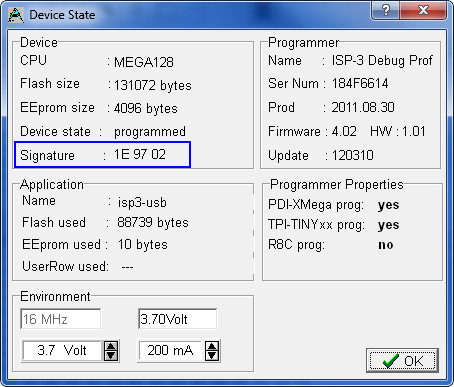The image size is (454, 387).
Task: Click the Firmware version 4.02 text
Action: click(x=344, y=131)
